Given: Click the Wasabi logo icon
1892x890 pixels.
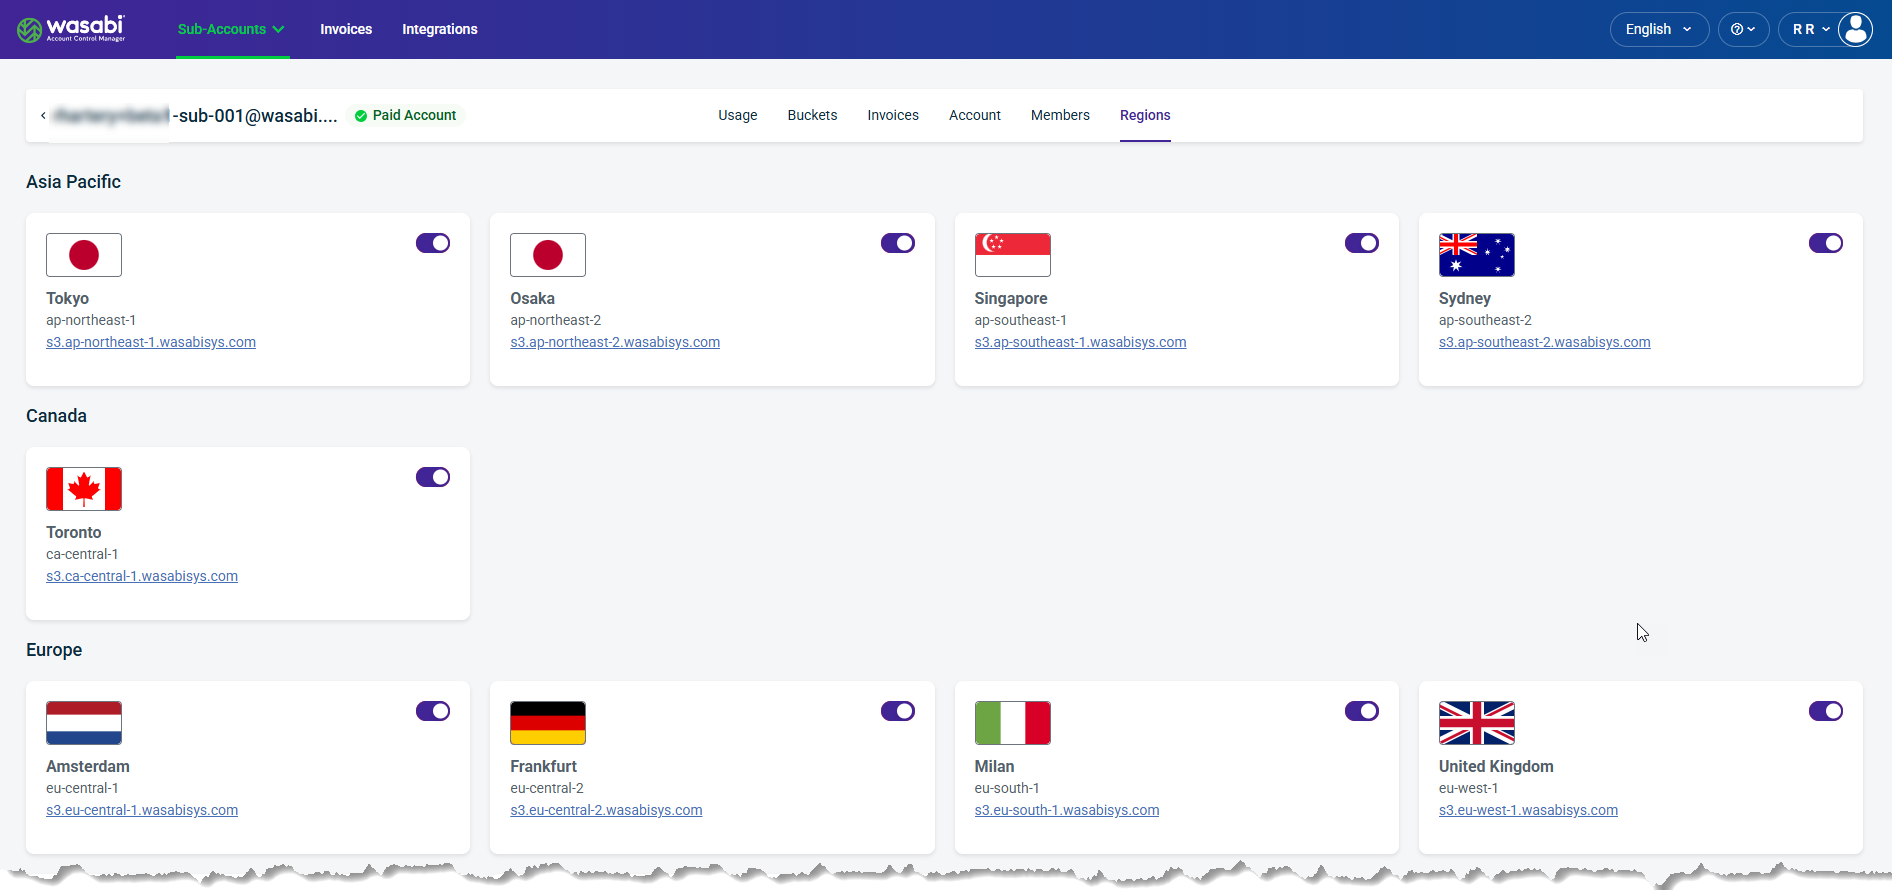Looking at the screenshot, I should (30, 30).
